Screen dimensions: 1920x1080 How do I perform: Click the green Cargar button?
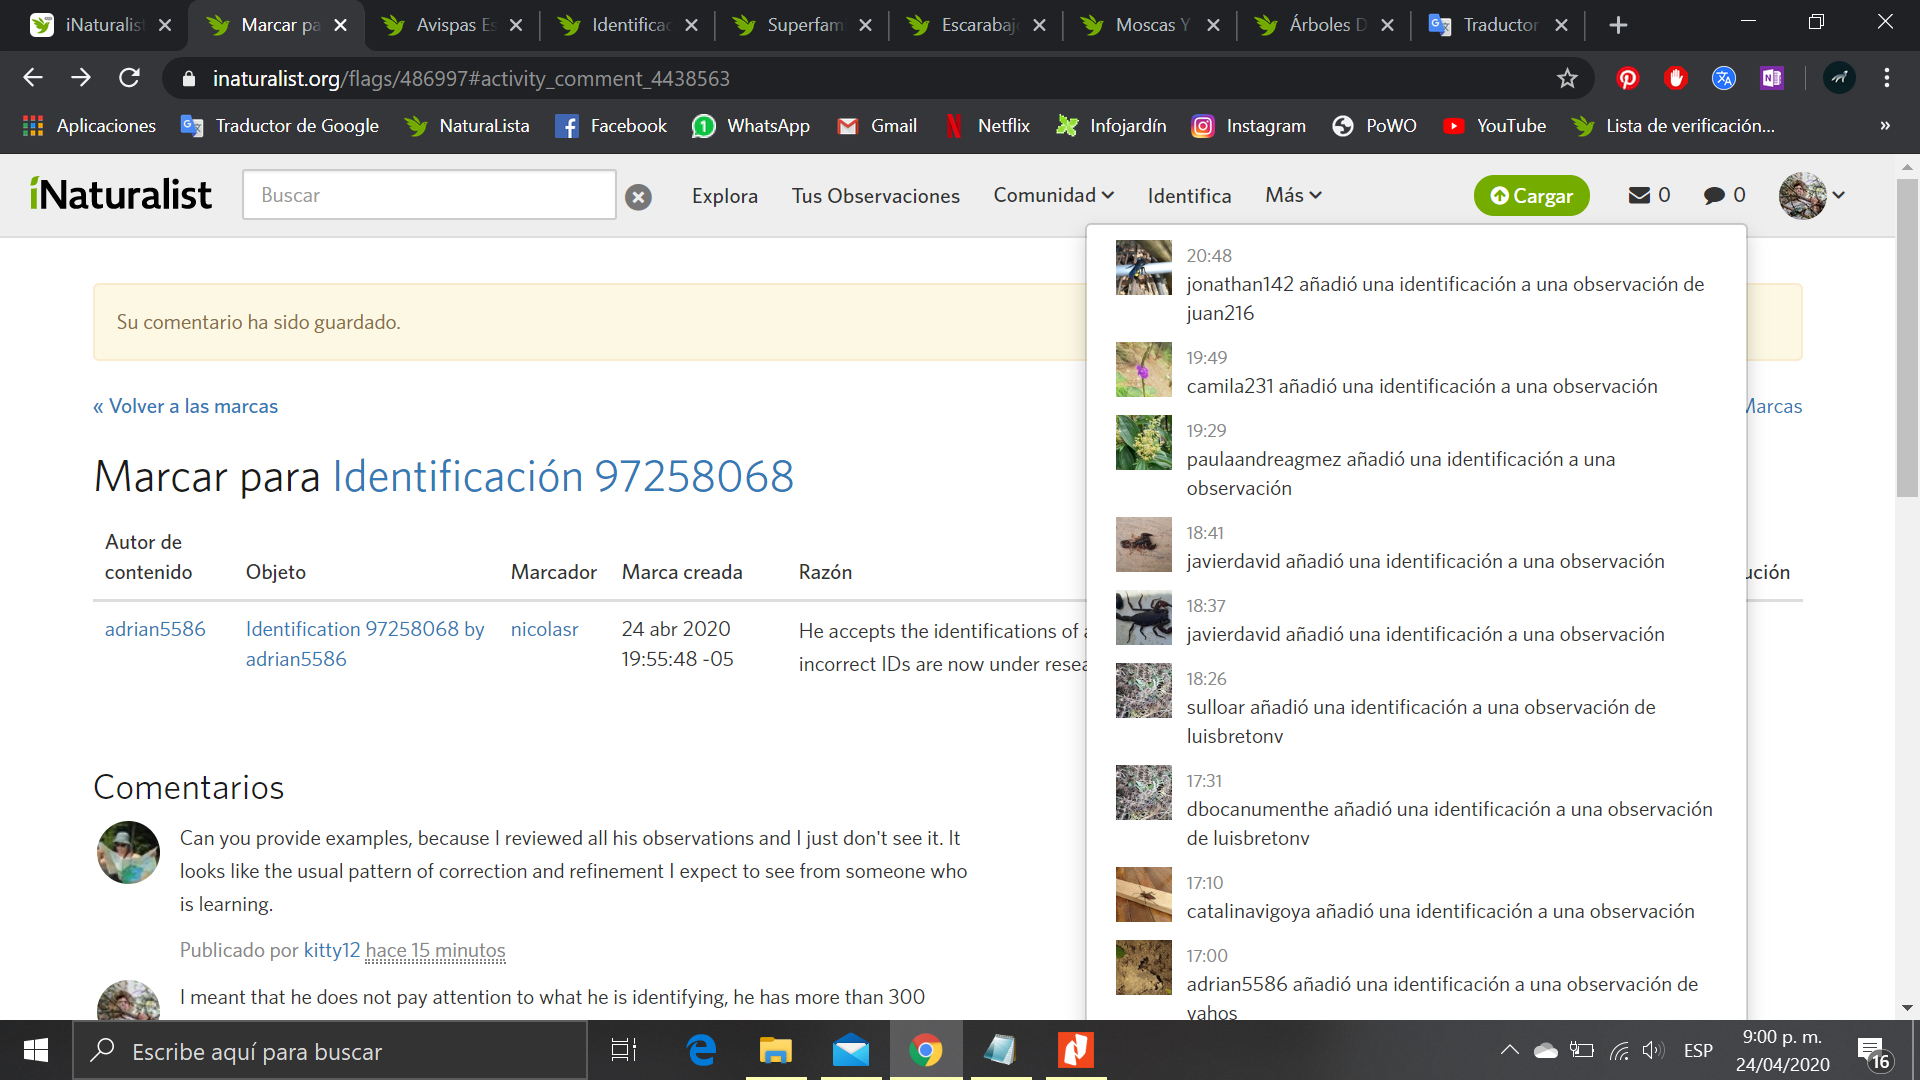[1531, 196]
